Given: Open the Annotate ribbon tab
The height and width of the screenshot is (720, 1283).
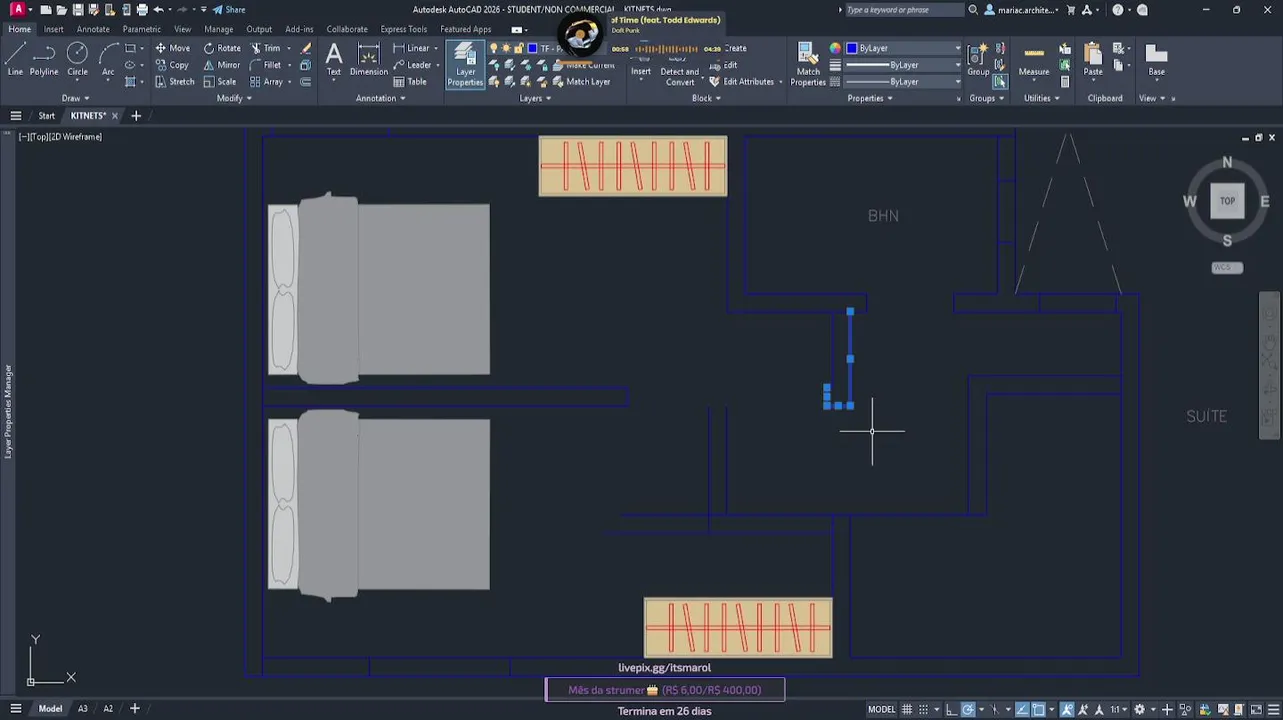Looking at the screenshot, I should pos(93,29).
